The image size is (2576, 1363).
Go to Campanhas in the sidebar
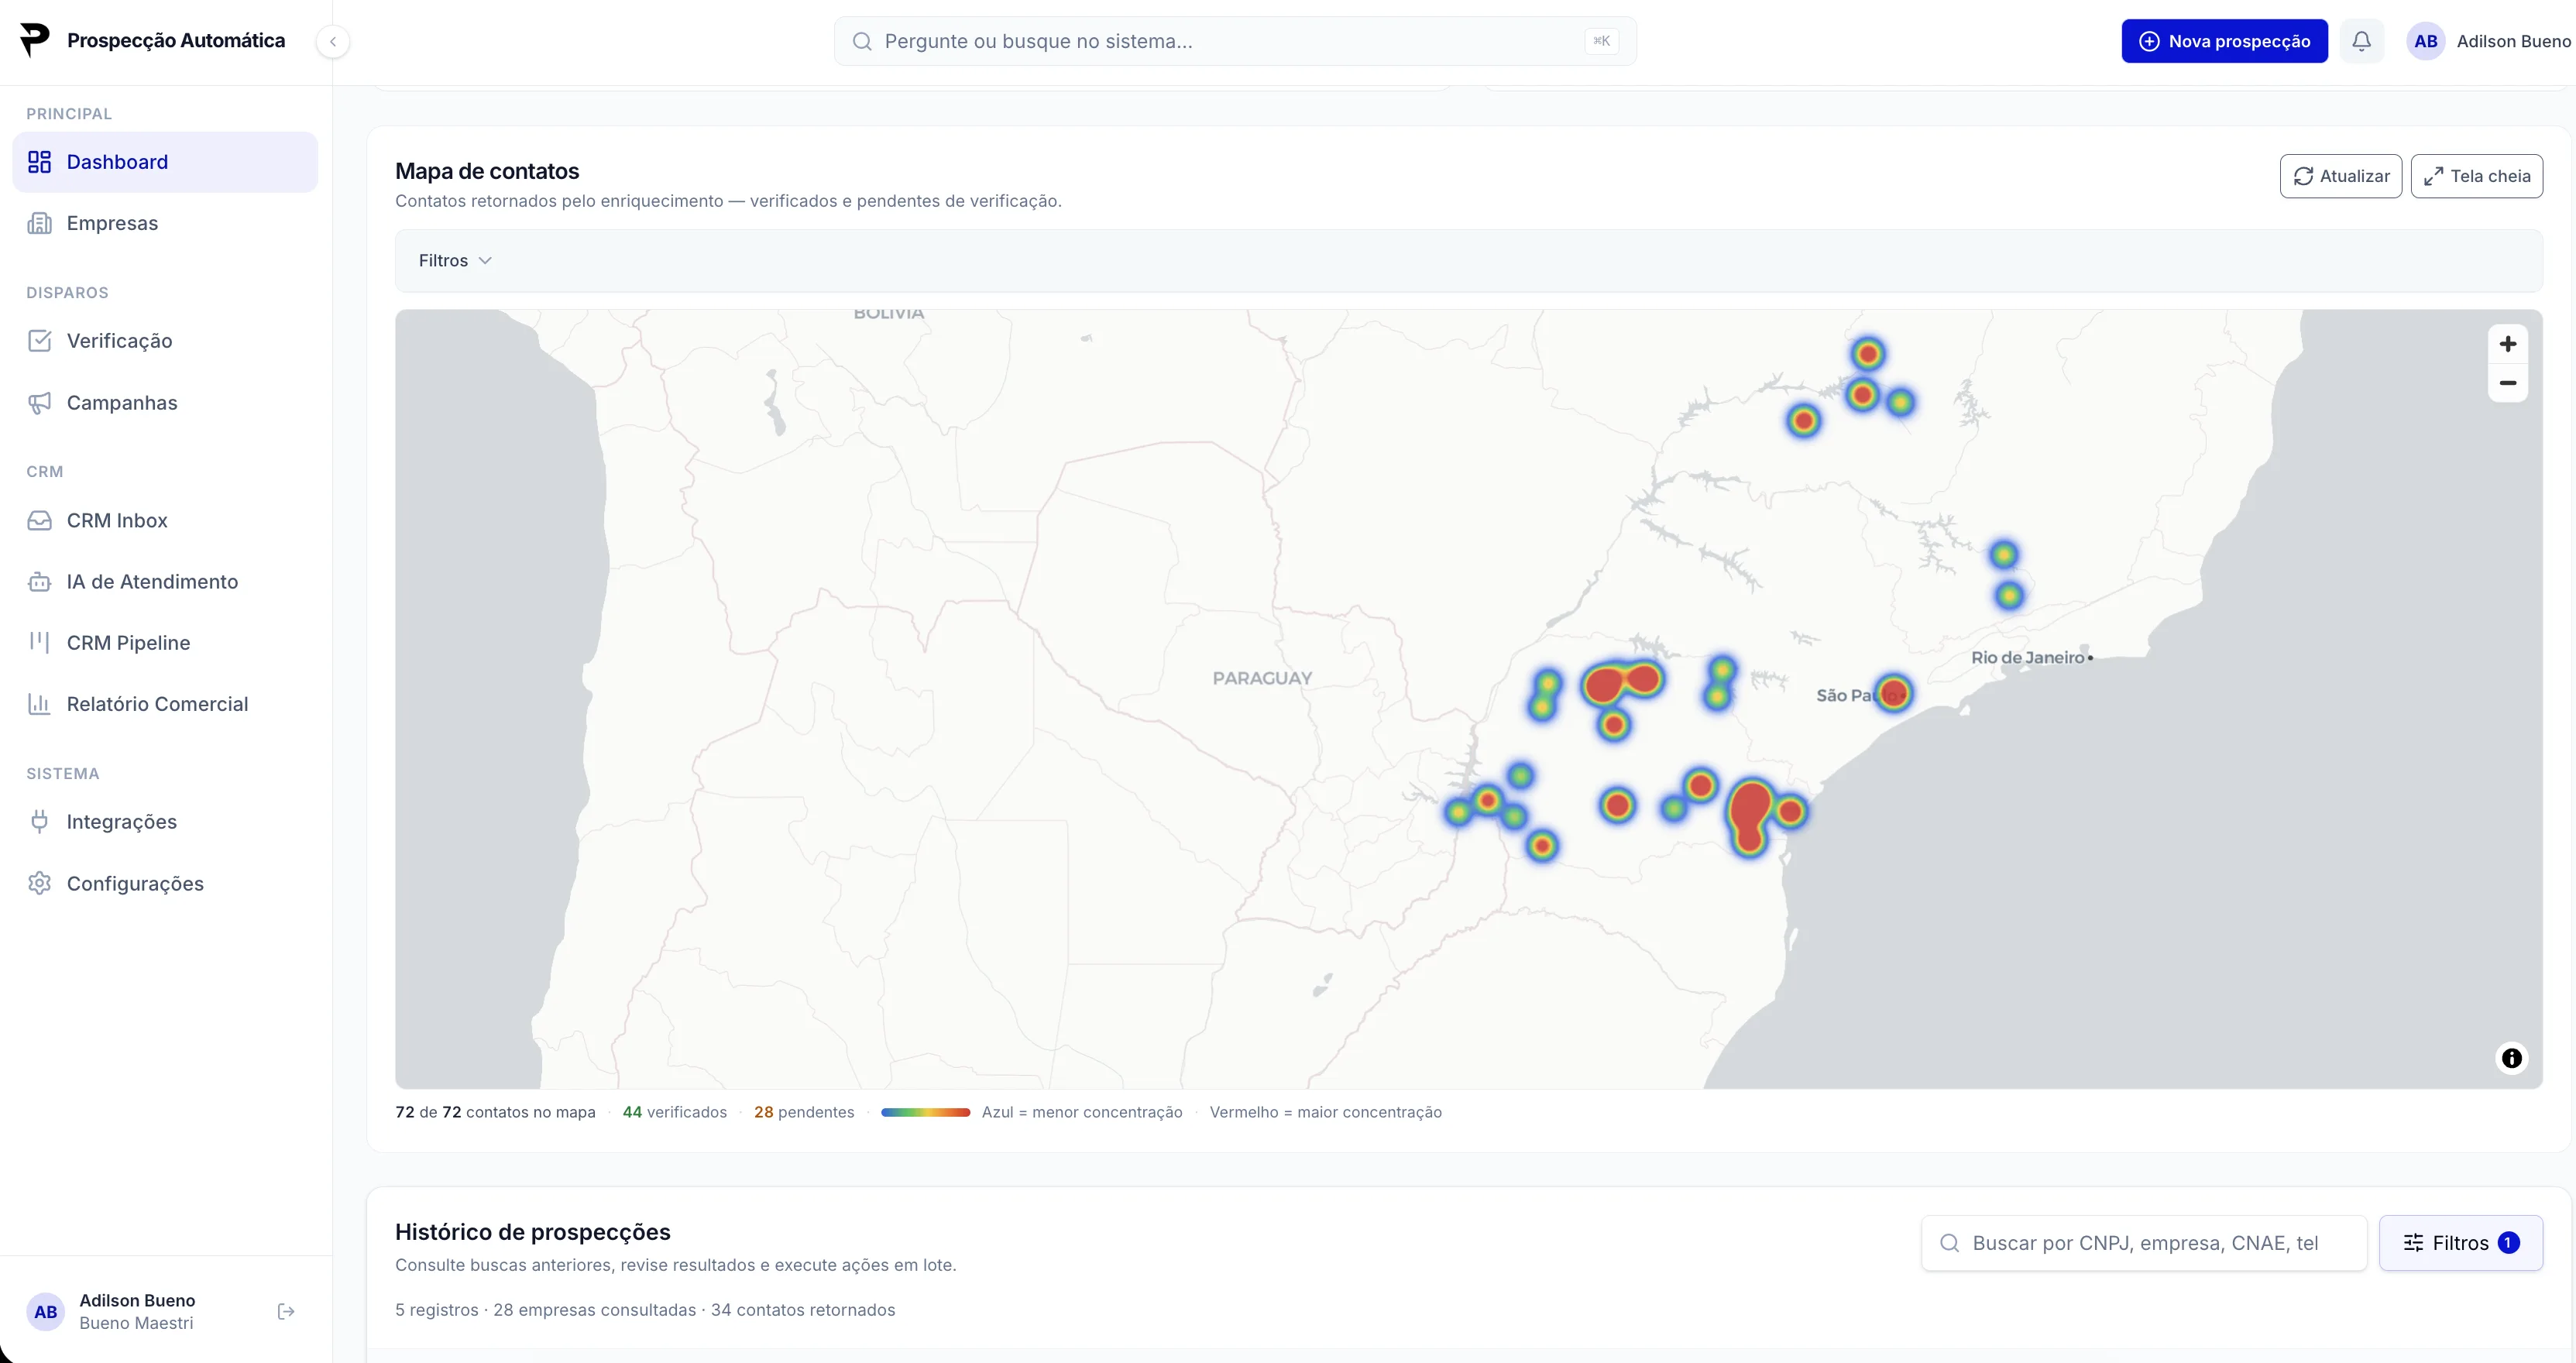click(x=165, y=403)
